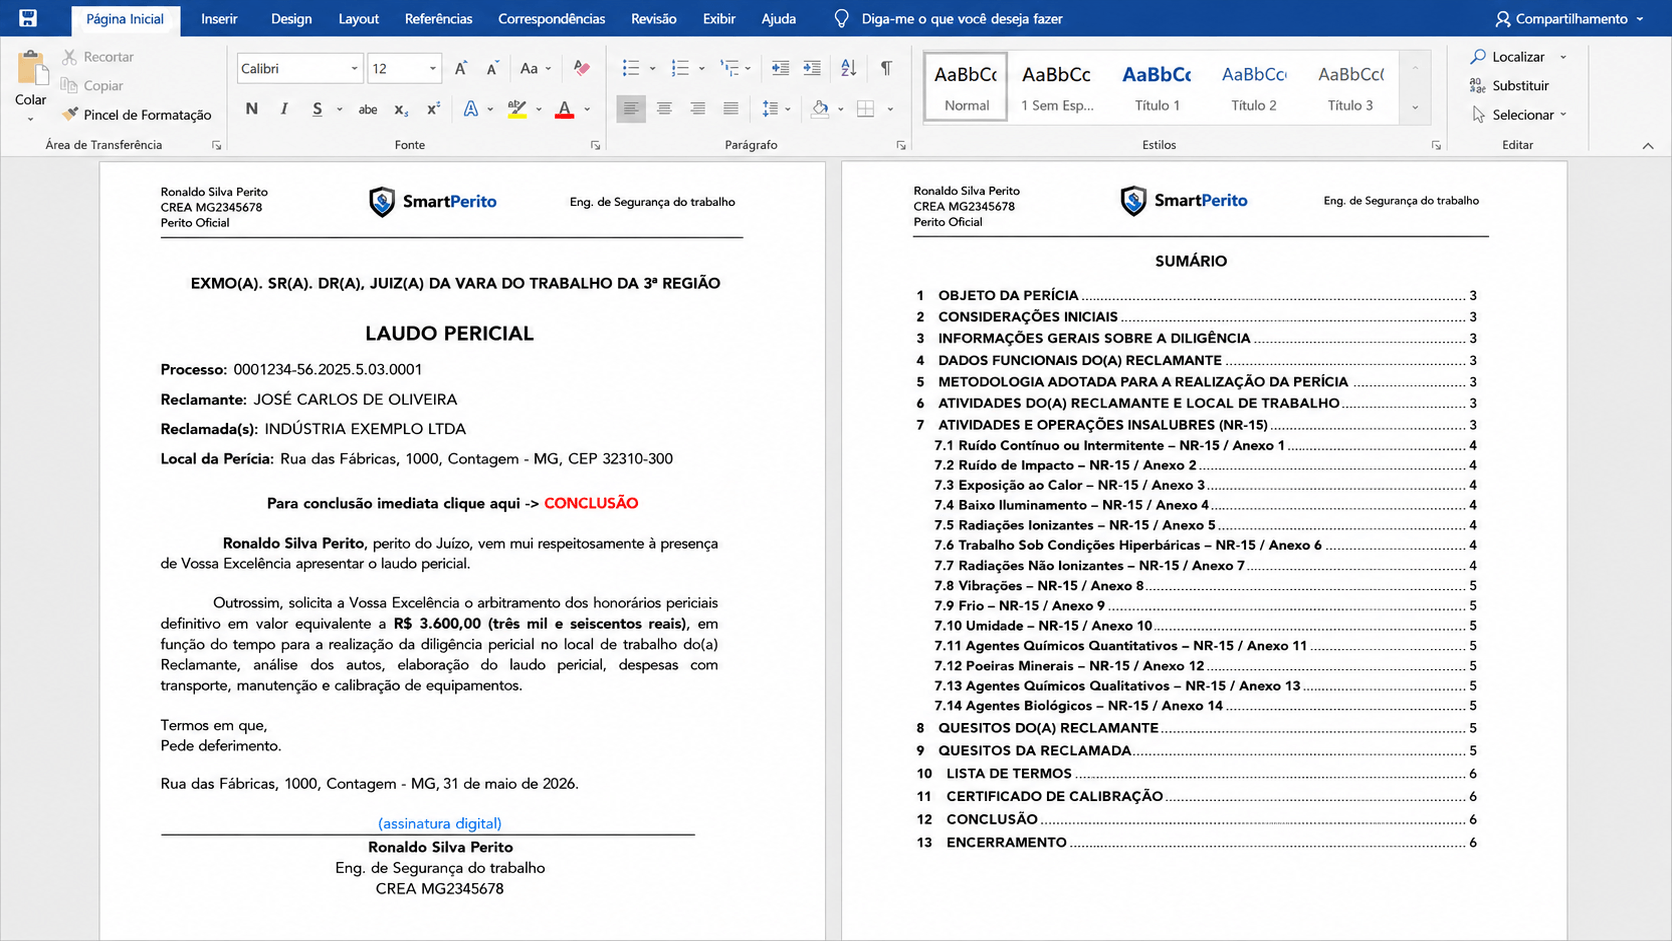Toggle bold N formatting

tap(252, 109)
